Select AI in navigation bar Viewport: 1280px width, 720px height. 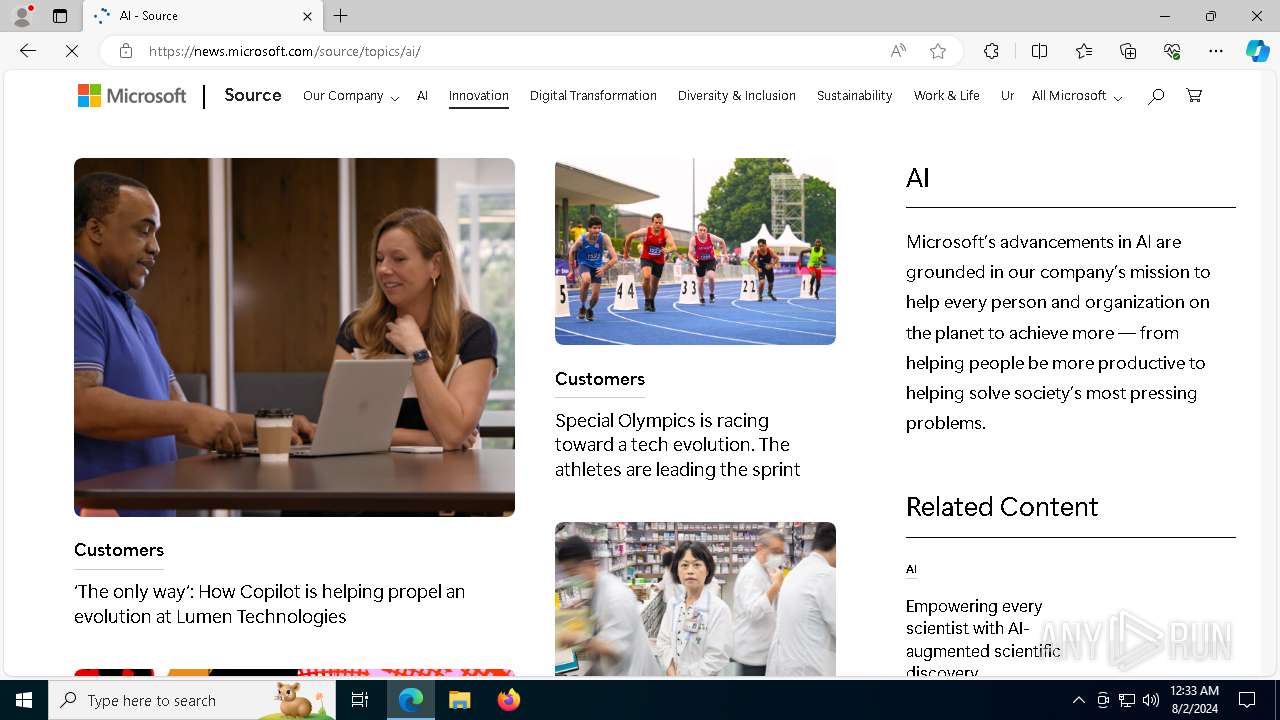pyautogui.click(x=422, y=96)
